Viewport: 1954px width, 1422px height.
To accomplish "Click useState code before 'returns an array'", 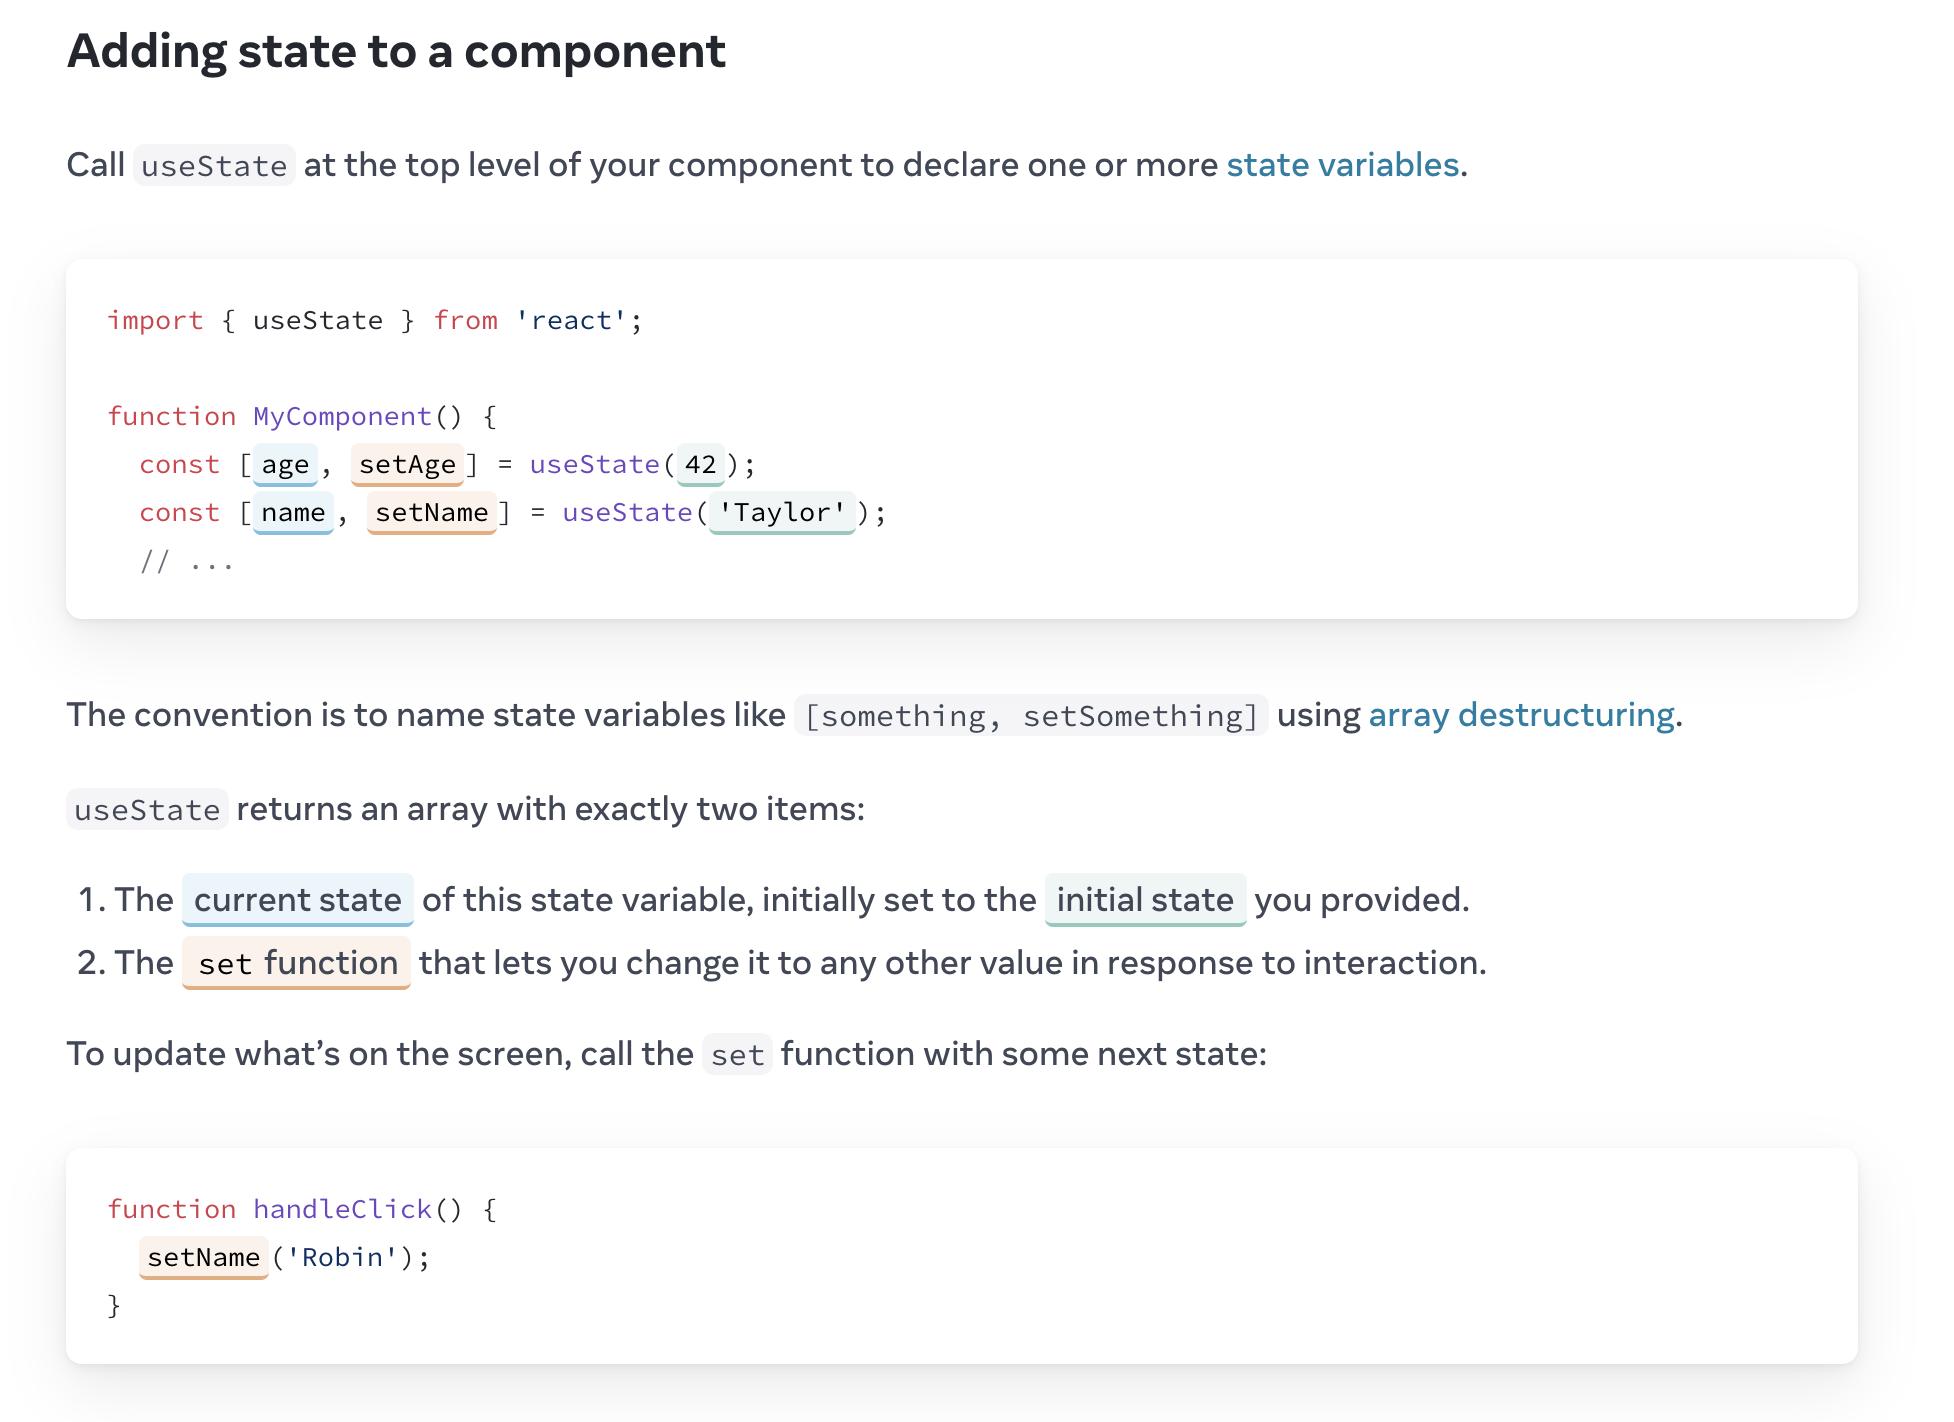I will tap(147, 810).
